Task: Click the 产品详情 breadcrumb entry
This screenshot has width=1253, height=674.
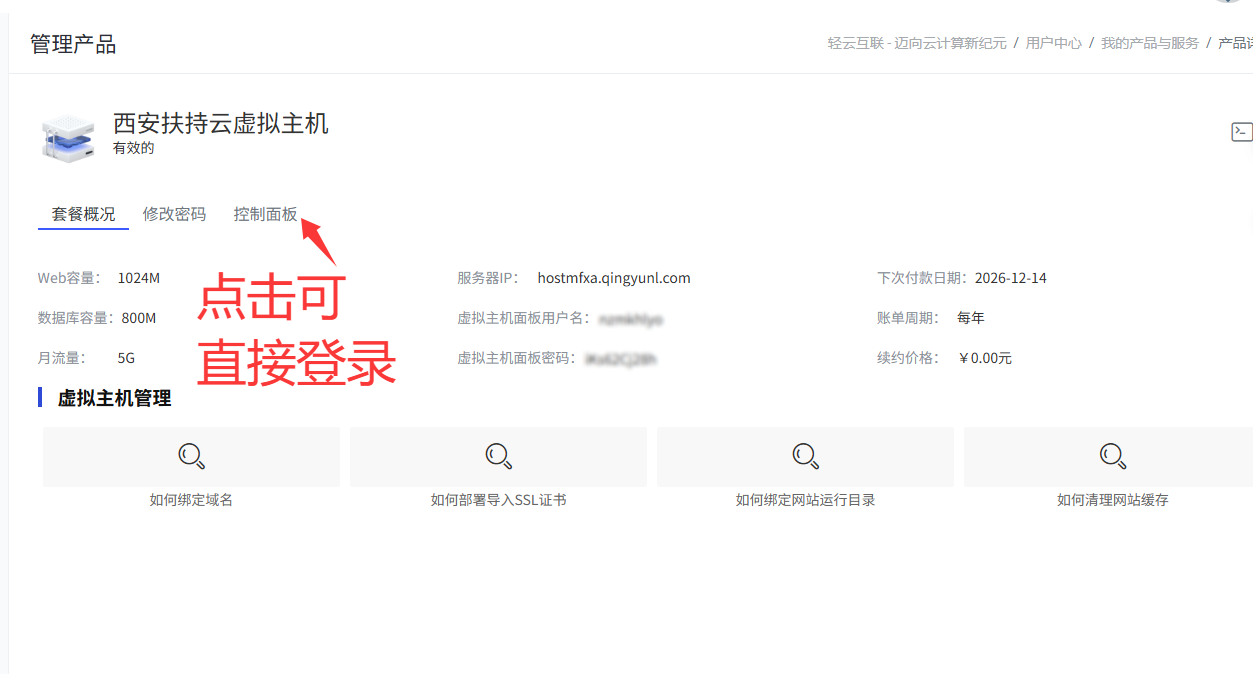Action: [1236, 43]
